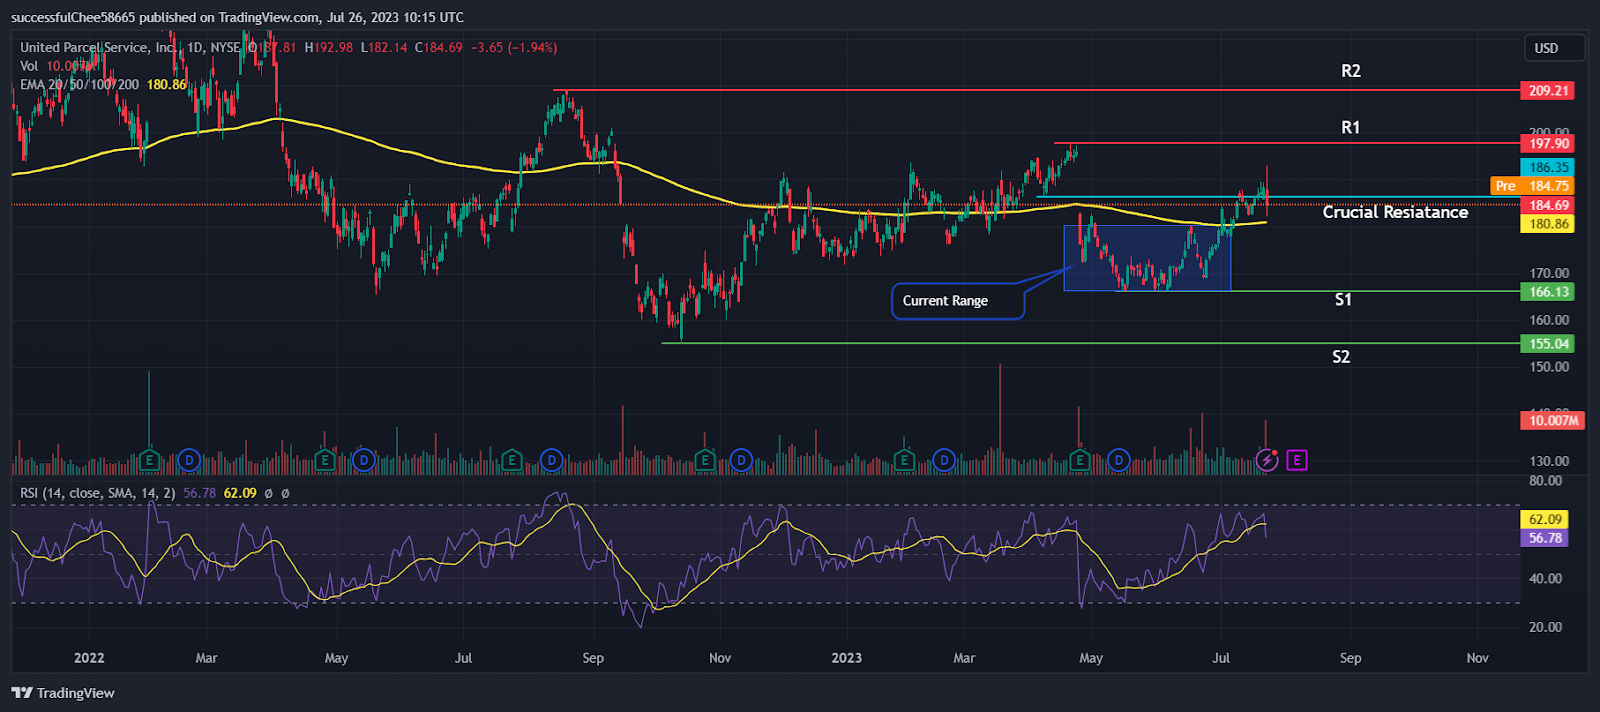The width and height of the screenshot is (1600, 712).
Task: Click the dividend D marker from November 2022
Action: 741,461
